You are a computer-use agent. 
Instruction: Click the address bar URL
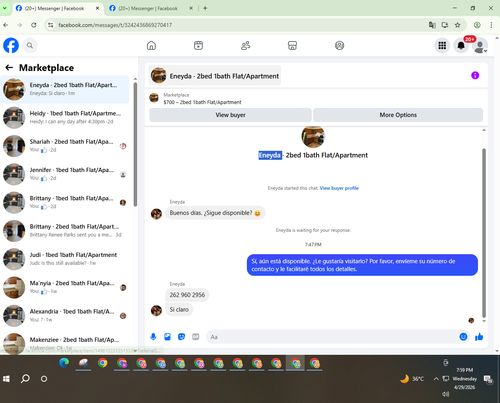click(x=115, y=25)
